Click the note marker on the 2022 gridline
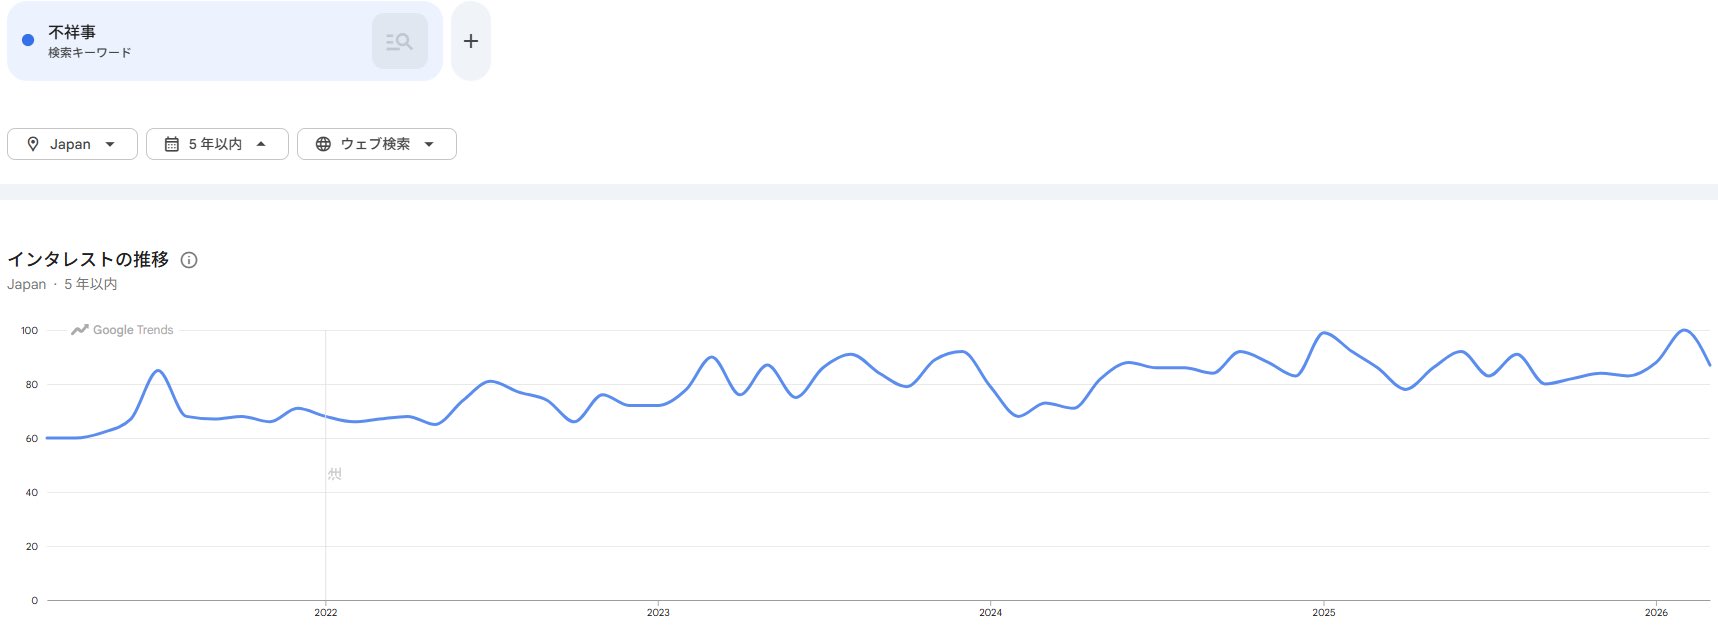Image resolution: width=1718 pixels, height=625 pixels. pos(335,474)
